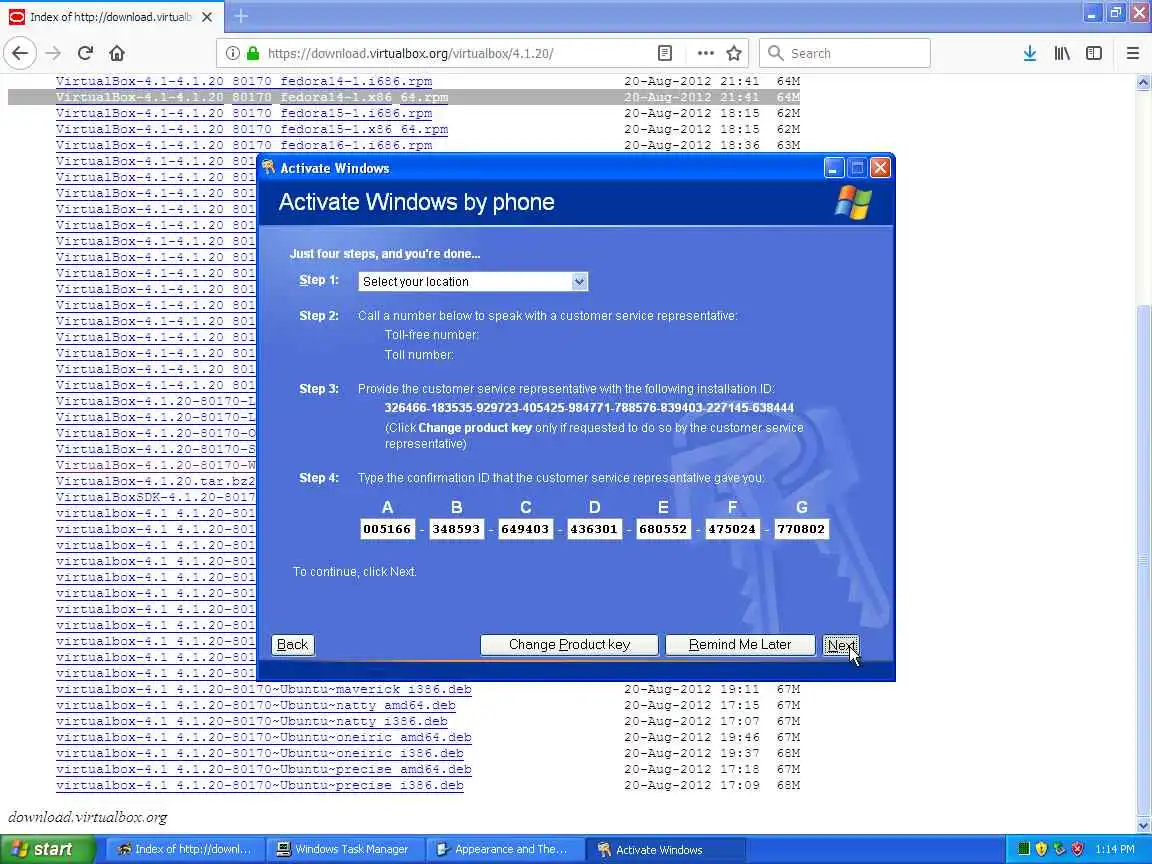Minimize the Activate Windows dialog
This screenshot has height=864, width=1152.
[833, 168]
